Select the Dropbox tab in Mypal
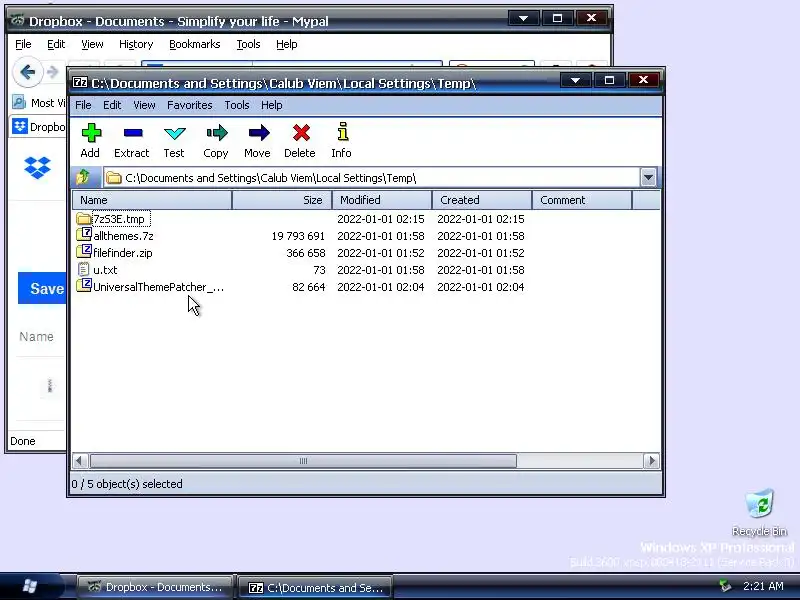800x600 pixels. [39, 126]
